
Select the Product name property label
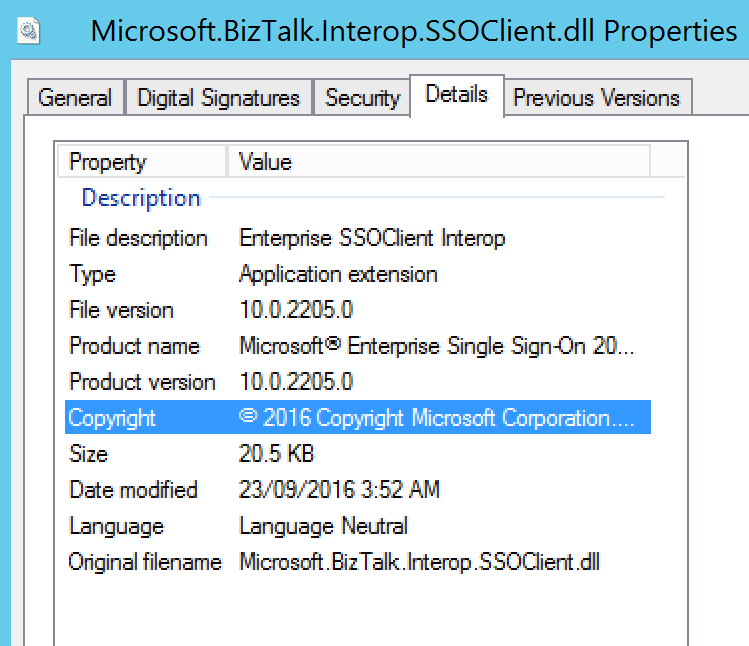click(134, 346)
